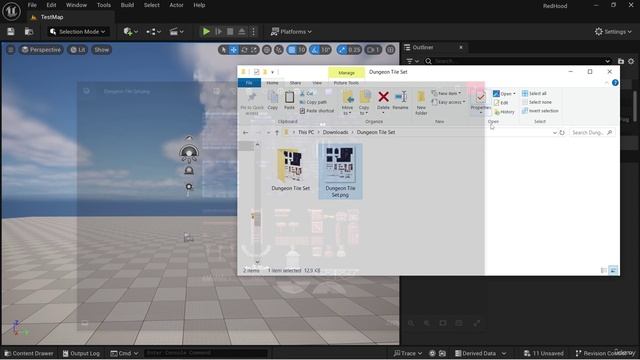This screenshot has height=360, width=640.
Task: Click the Skip/Advance frame button
Action: (x=218, y=31)
